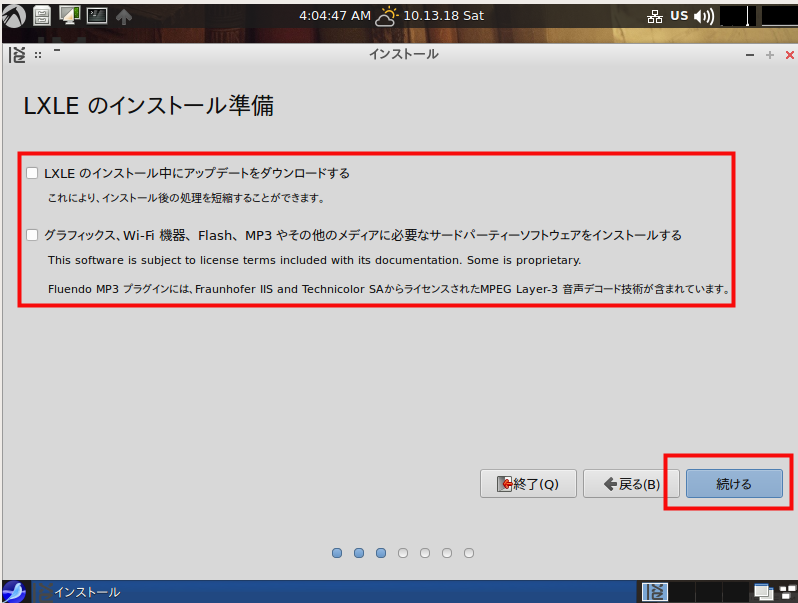Click the third filled progress dot
Image resolution: width=798 pixels, height=603 pixels.
[381, 553]
